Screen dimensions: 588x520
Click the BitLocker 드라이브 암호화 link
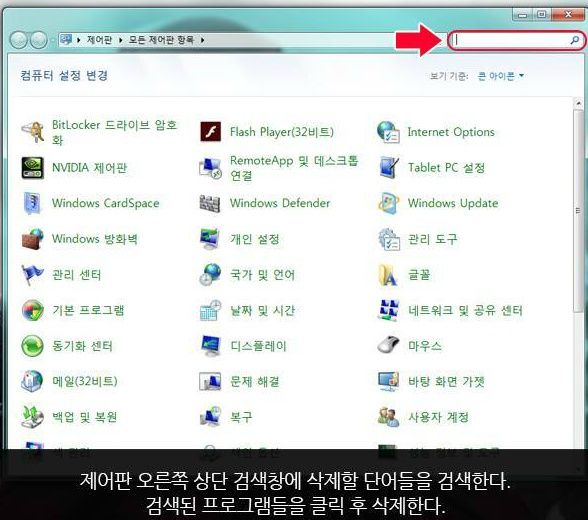pos(114,132)
